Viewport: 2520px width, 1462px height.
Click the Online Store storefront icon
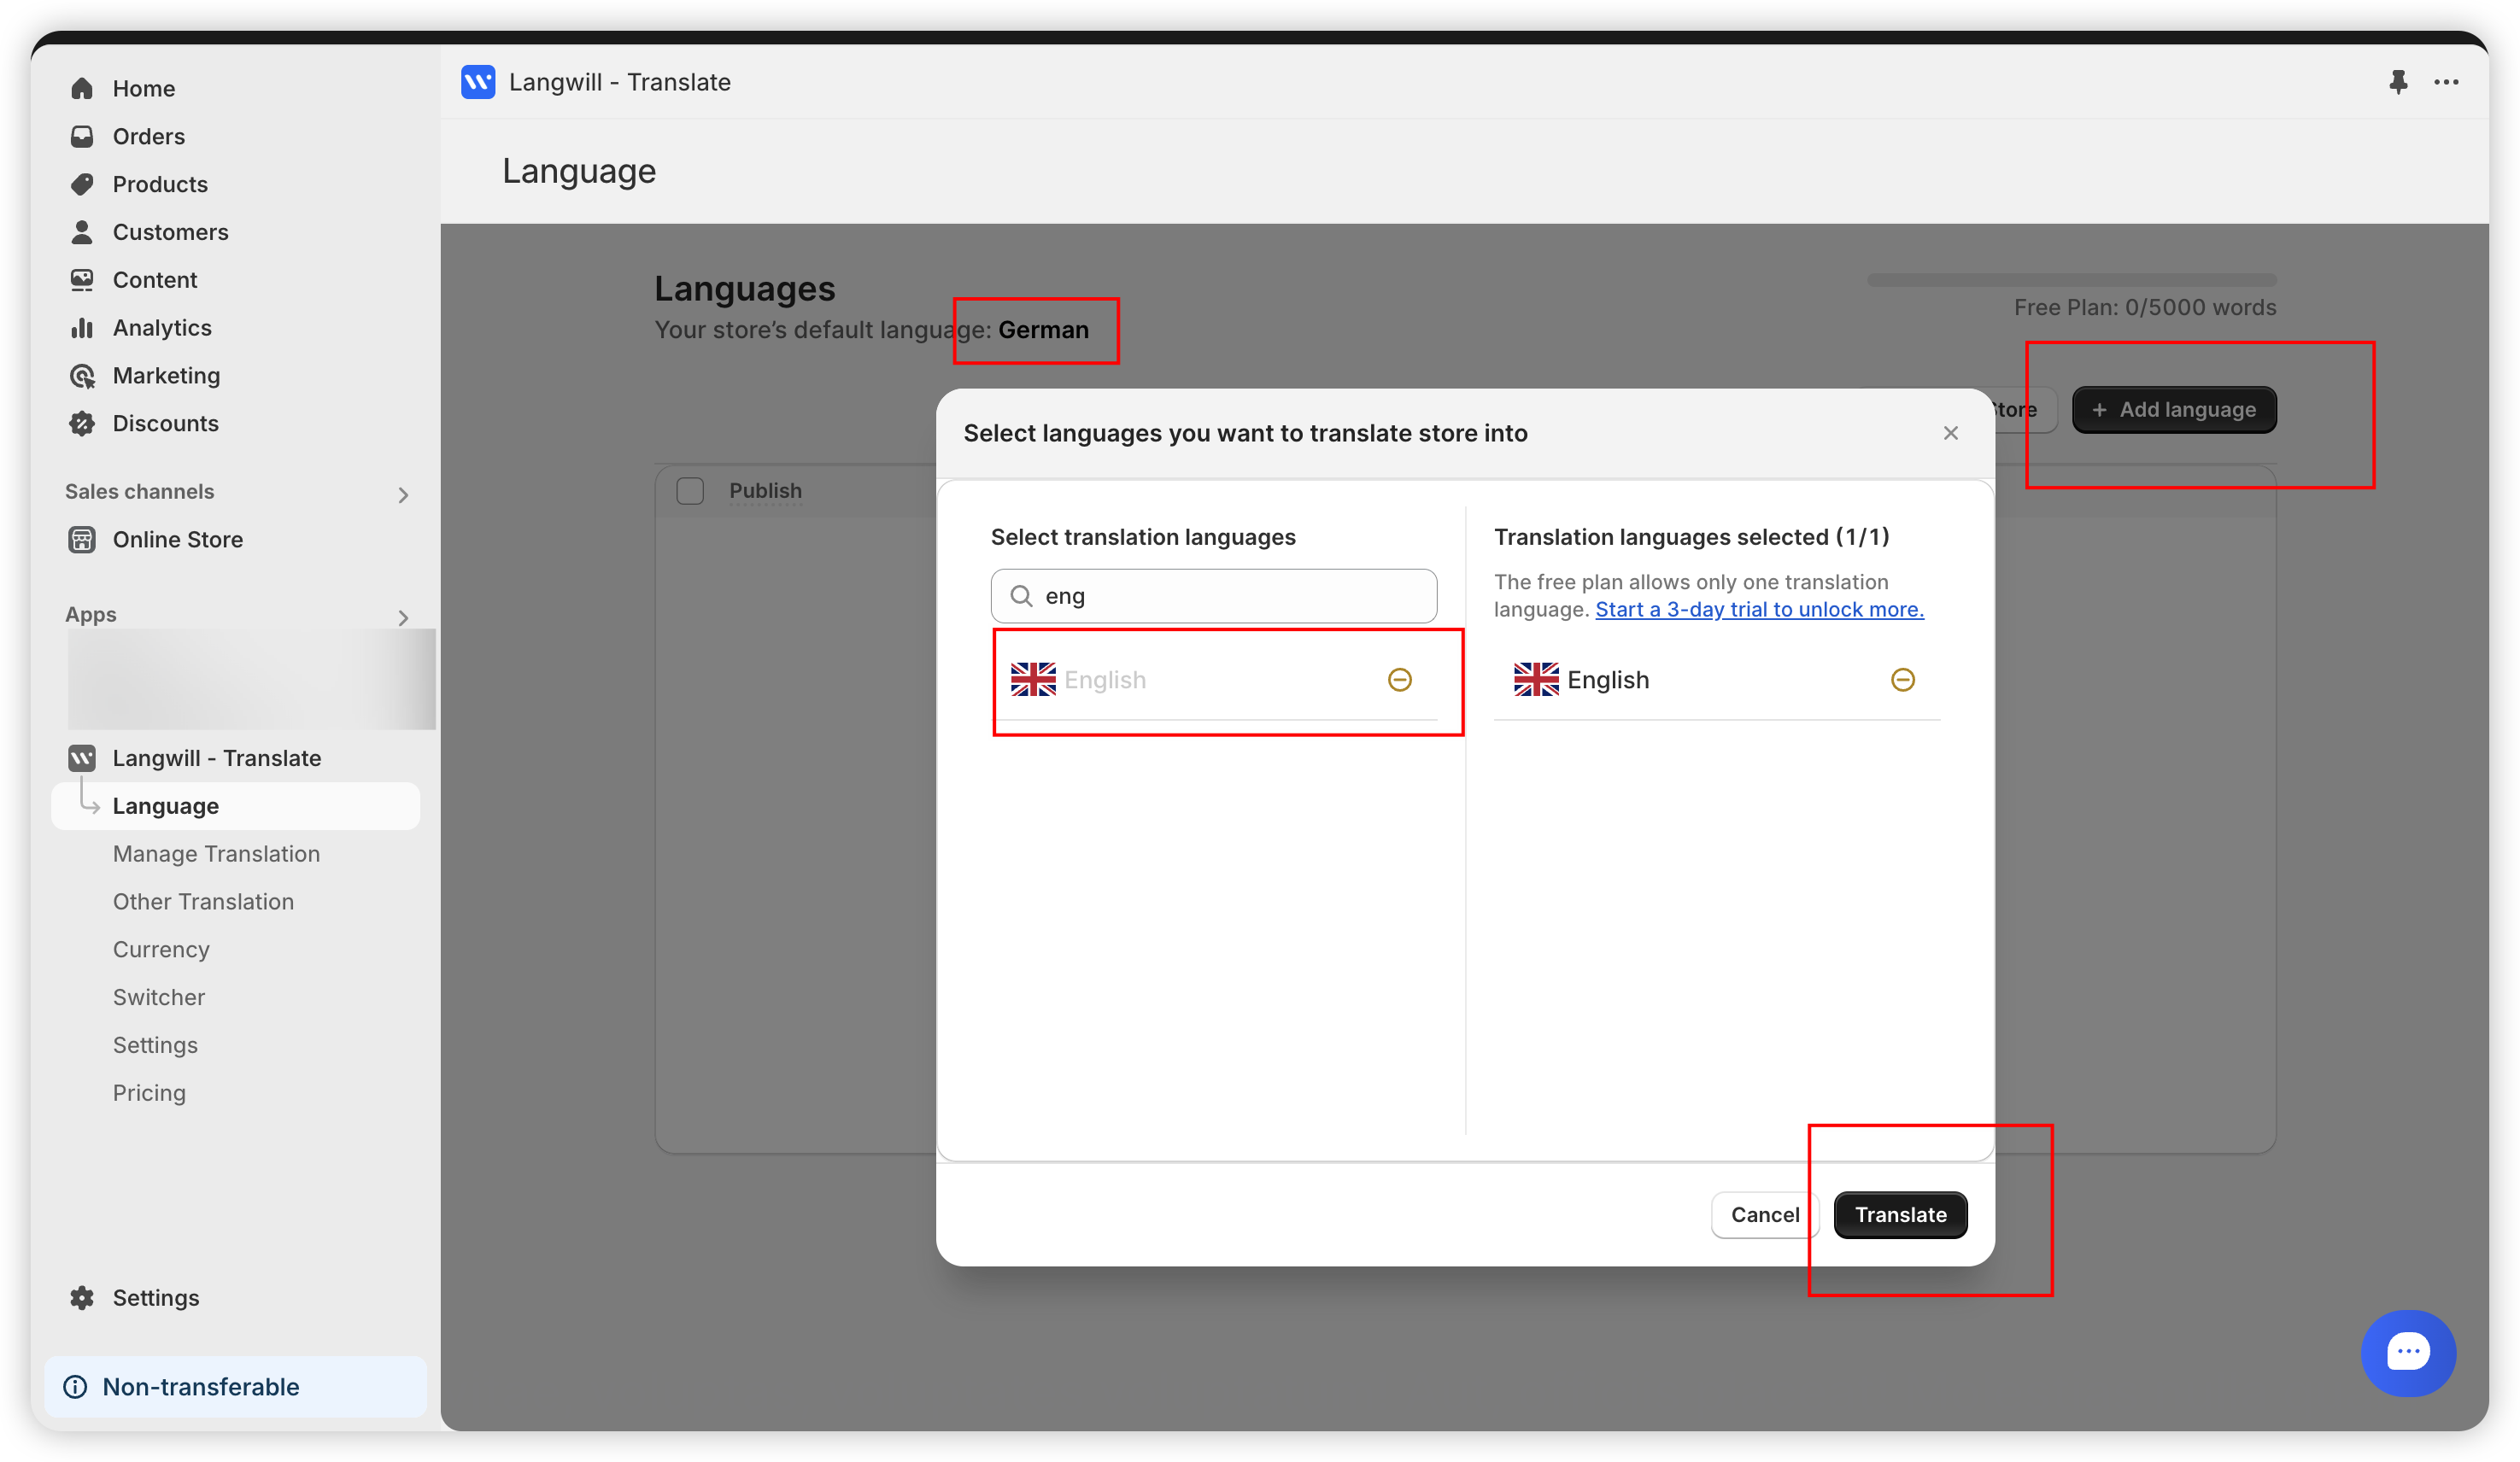[82, 540]
